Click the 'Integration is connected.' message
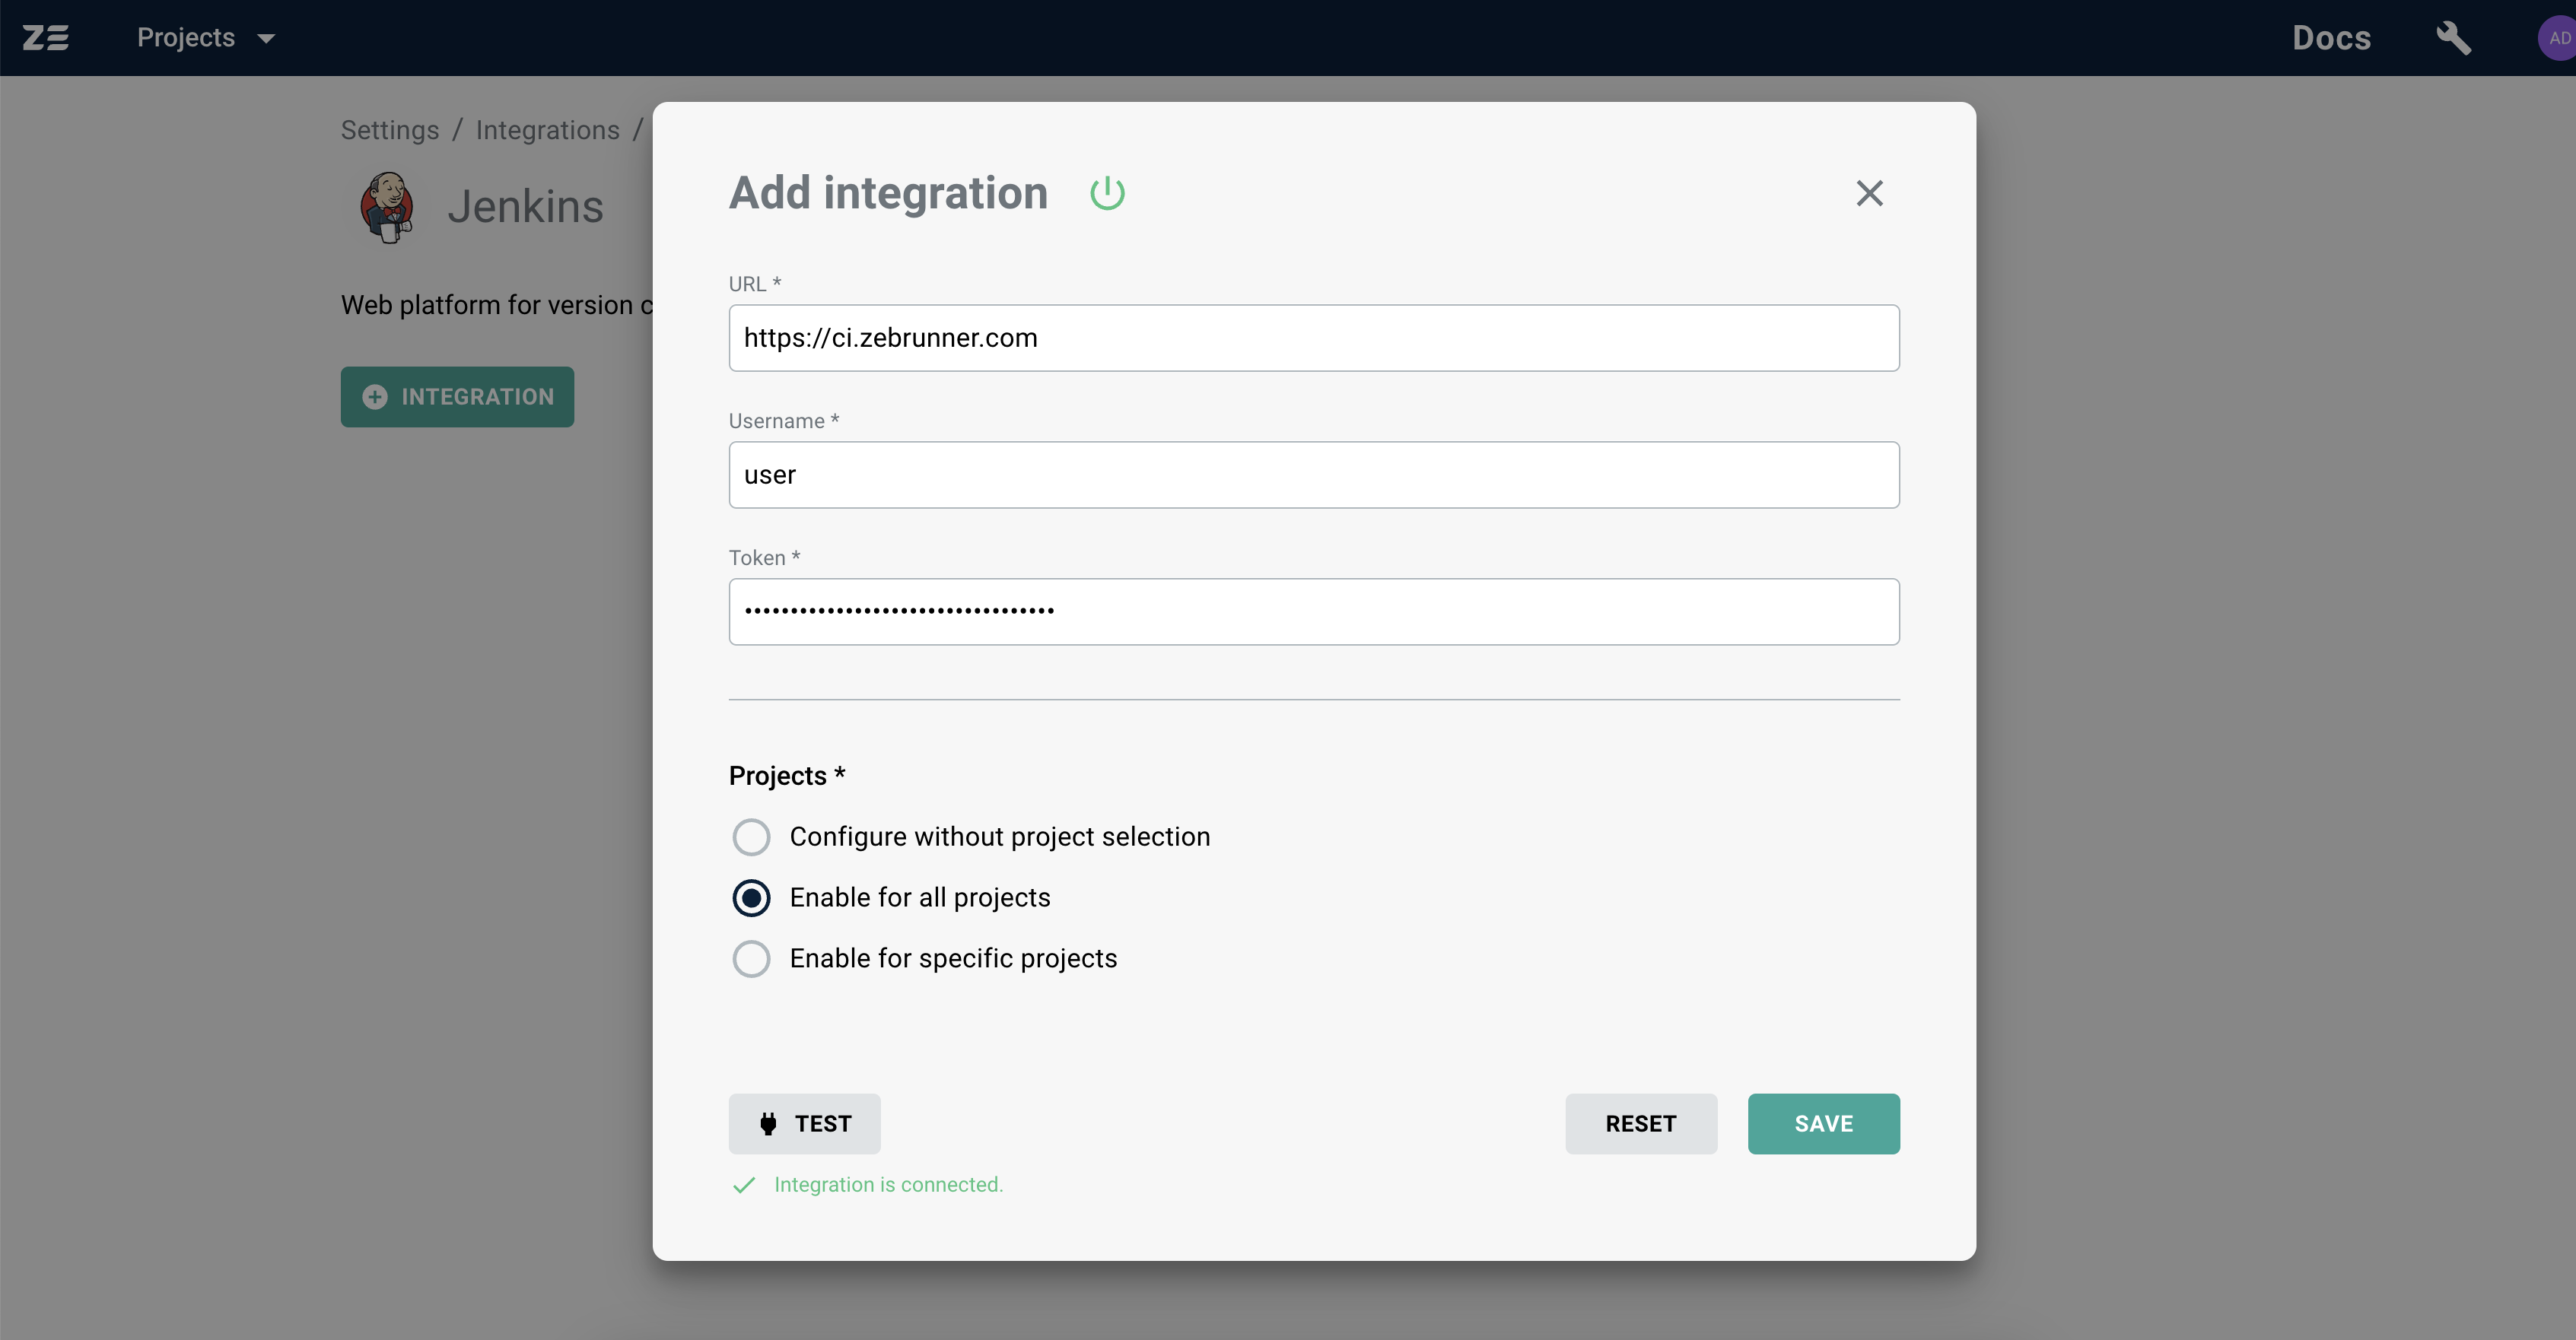 (888, 1185)
